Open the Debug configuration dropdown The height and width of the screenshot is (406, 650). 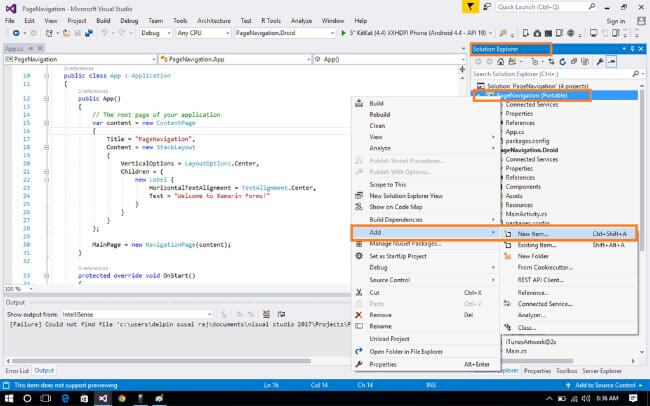(155, 33)
